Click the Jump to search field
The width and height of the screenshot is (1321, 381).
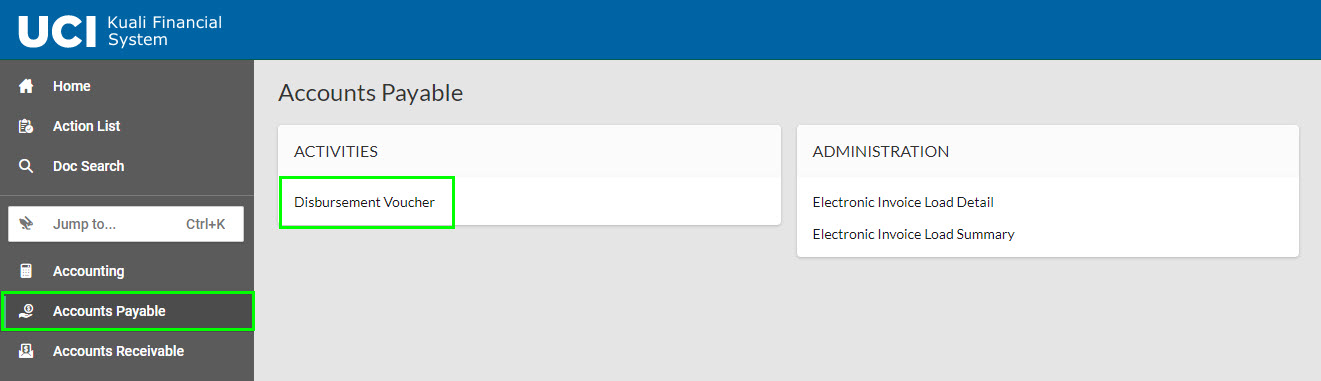click(126, 224)
